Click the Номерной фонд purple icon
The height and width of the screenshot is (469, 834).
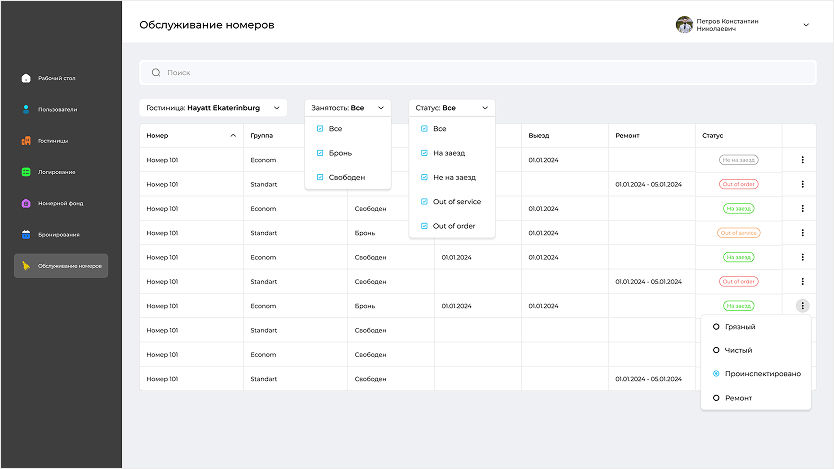click(x=26, y=203)
